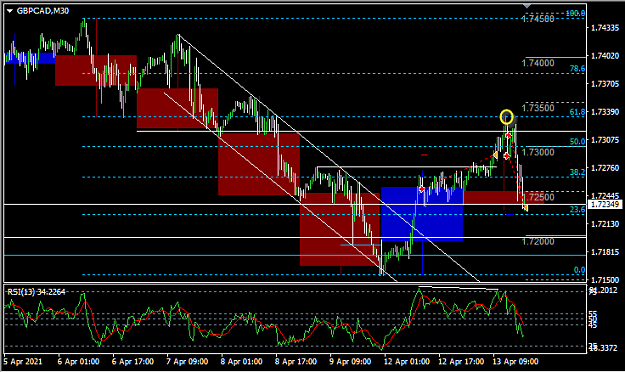Click the 8 Apr 01:00 time label
The width and height of the screenshot is (625, 372).
[x=241, y=362]
